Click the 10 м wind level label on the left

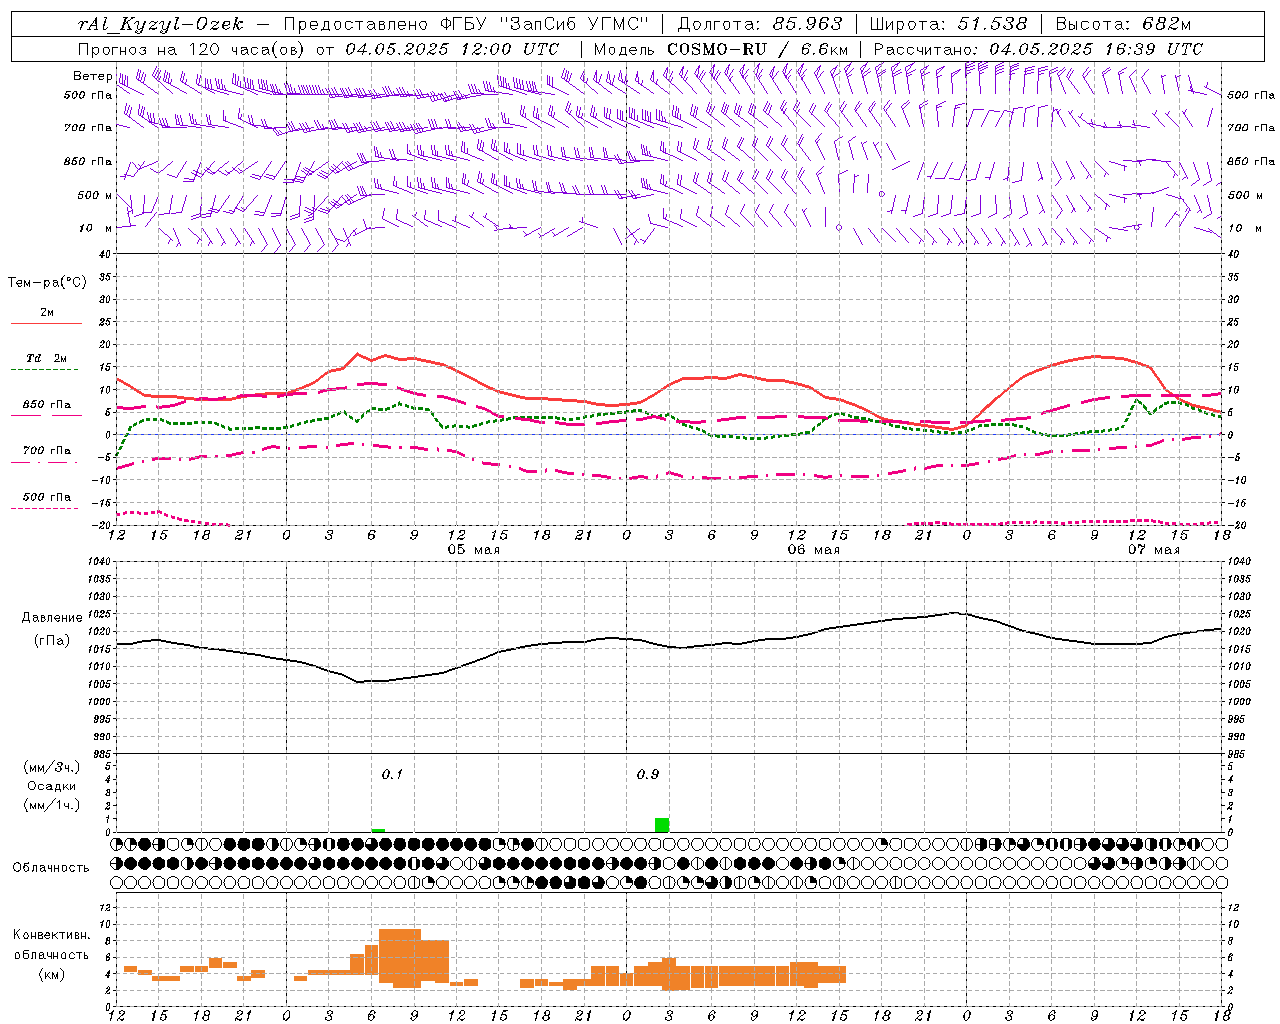[x=95, y=228]
